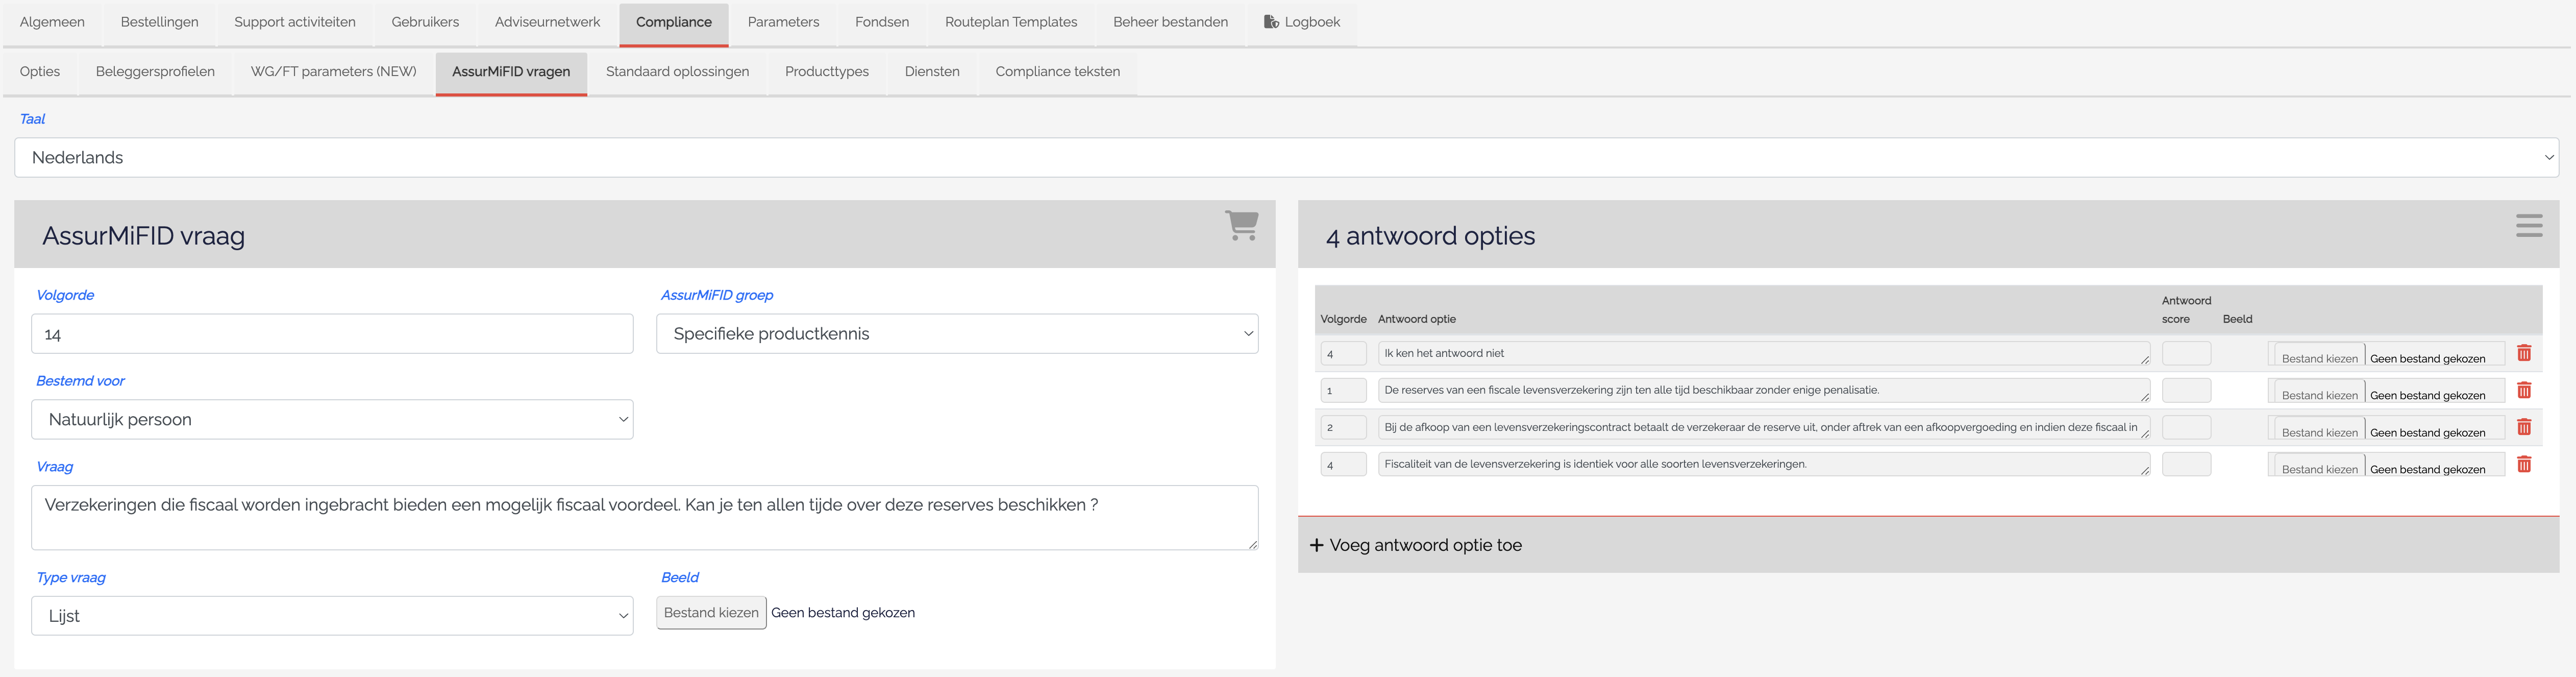This screenshot has height=677, width=2576.
Task: Click the shopping cart icon in AssurMiFID vraag header
Action: pos(1241,225)
